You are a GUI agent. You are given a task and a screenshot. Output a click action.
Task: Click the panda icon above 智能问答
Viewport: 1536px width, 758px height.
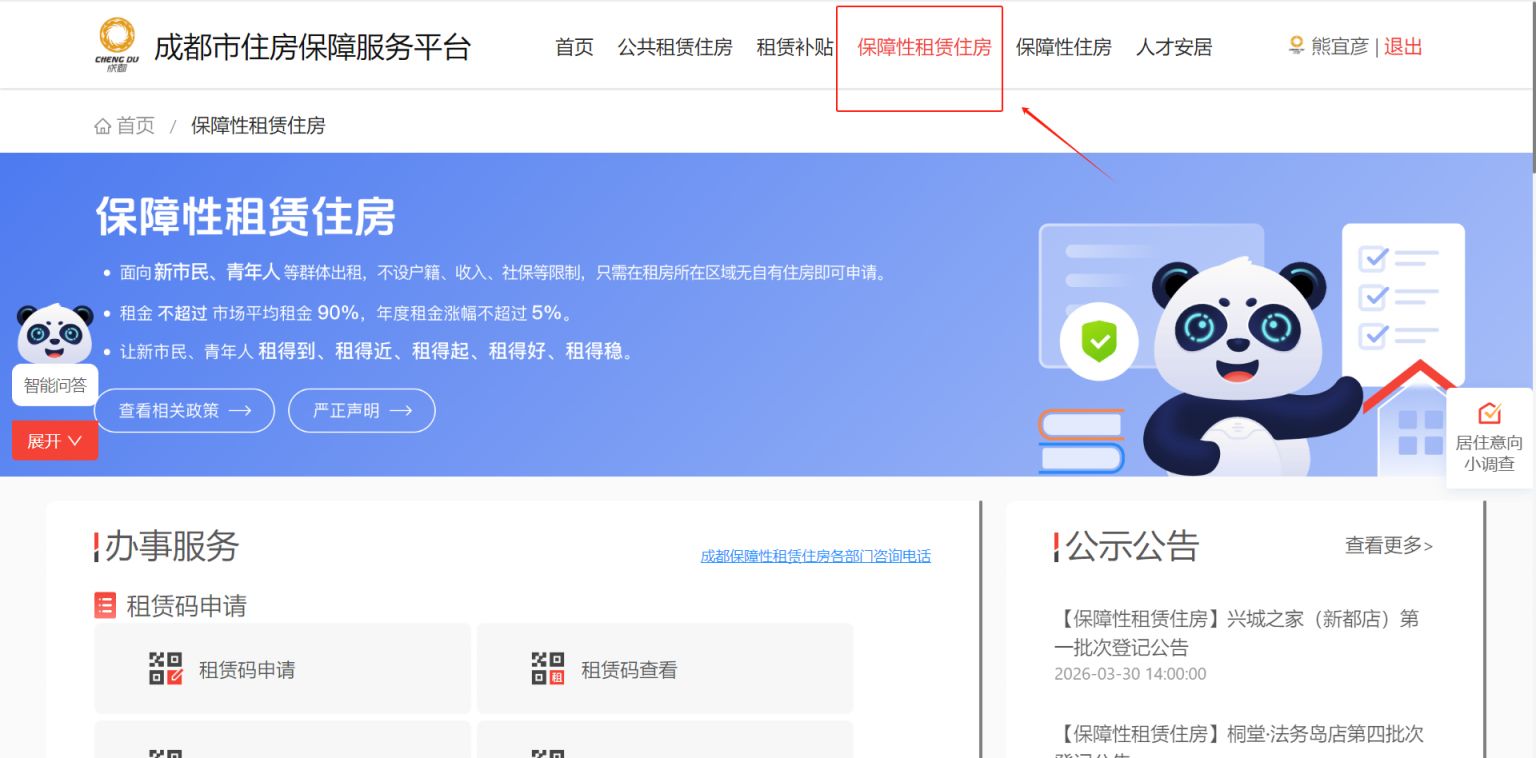point(55,333)
